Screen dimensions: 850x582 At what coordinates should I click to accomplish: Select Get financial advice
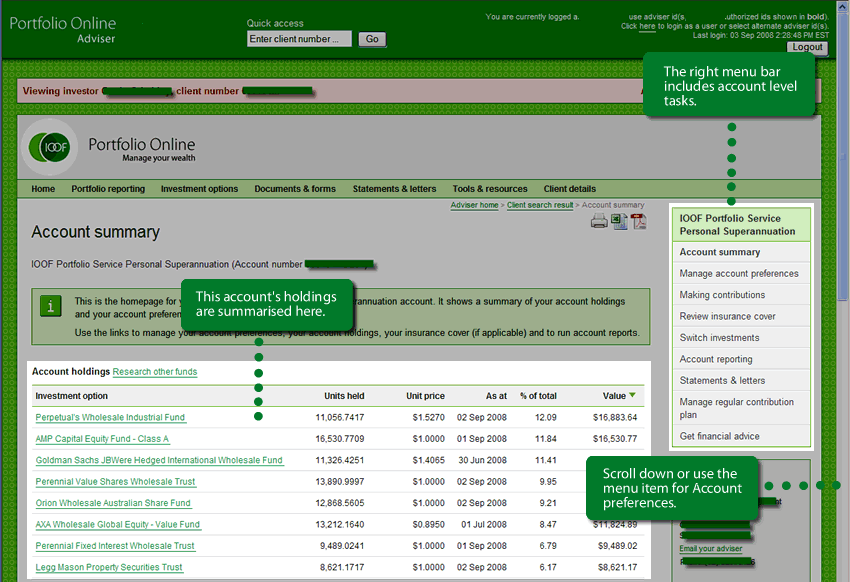click(741, 436)
